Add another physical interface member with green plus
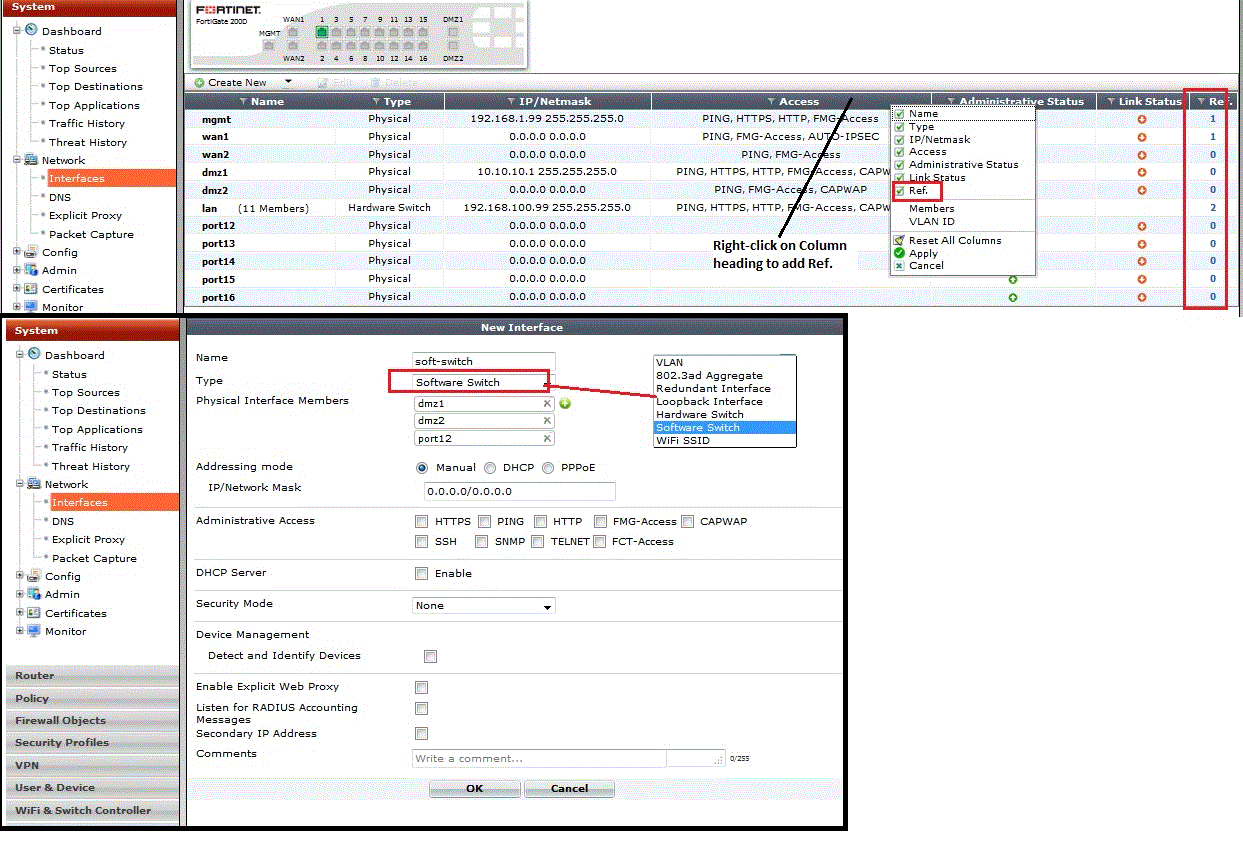The width and height of the screenshot is (1243, 841). (x=565, y=404)
